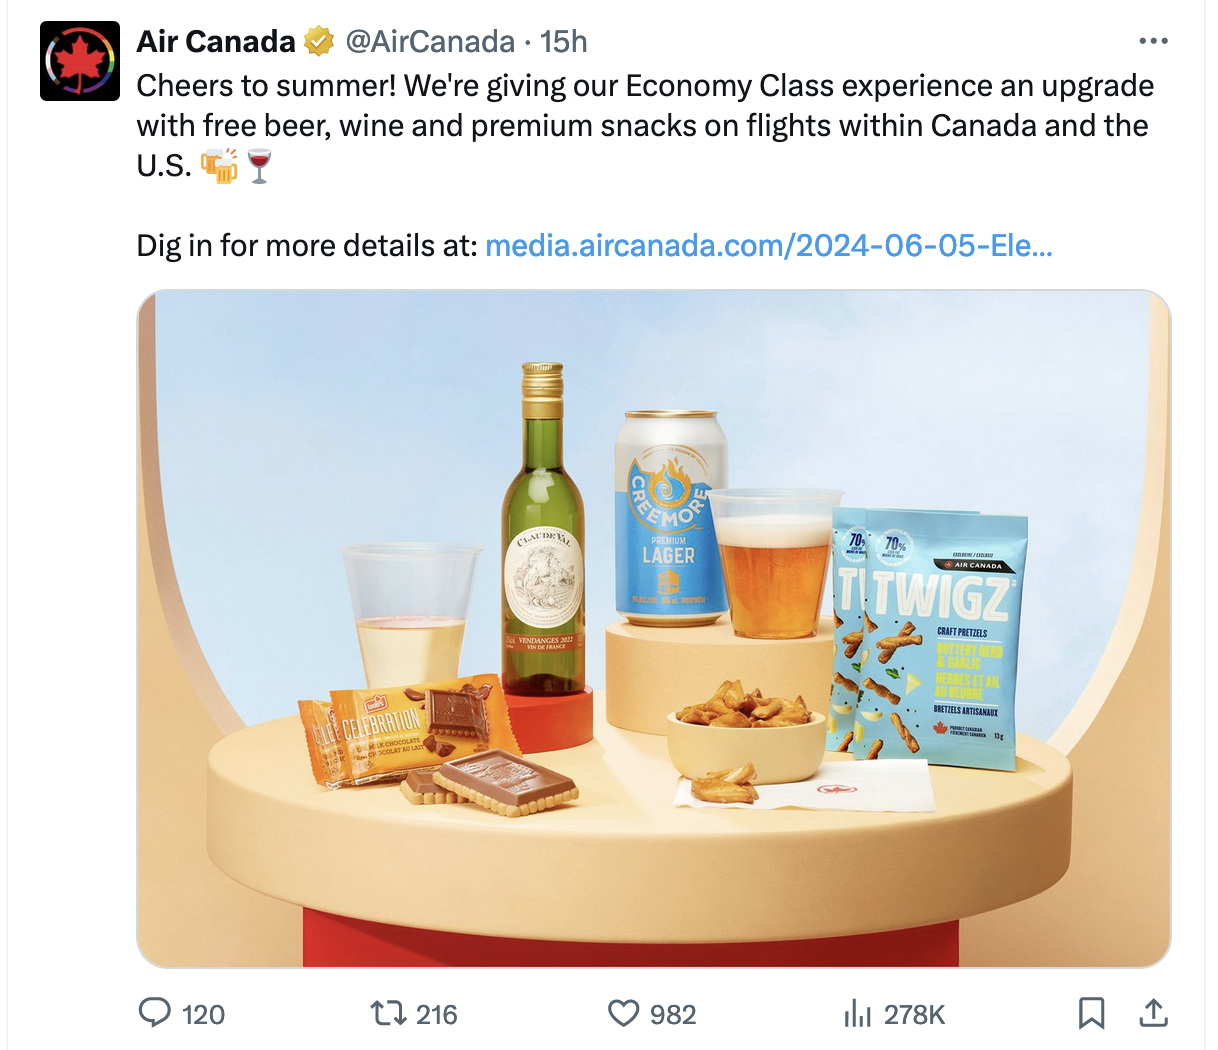Click the Air Canada display name
Screen dimensions: 1218x1050
216,42
